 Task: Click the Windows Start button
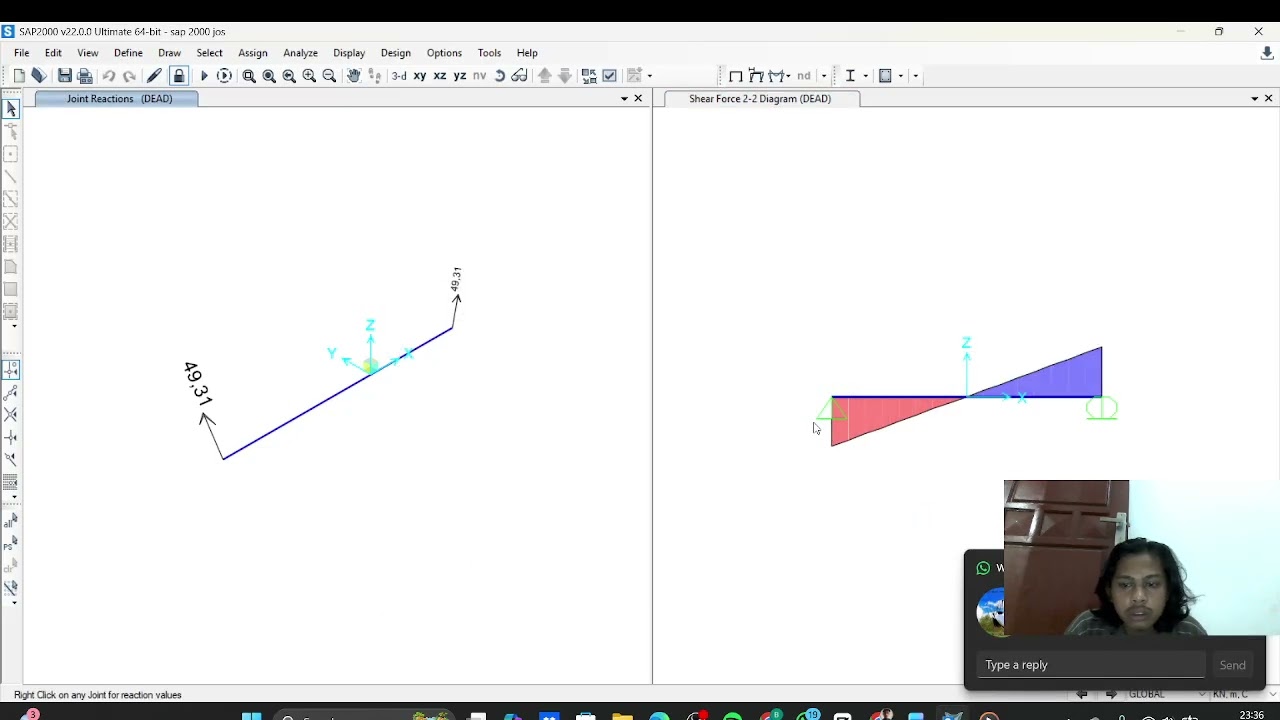coord(251,715)
